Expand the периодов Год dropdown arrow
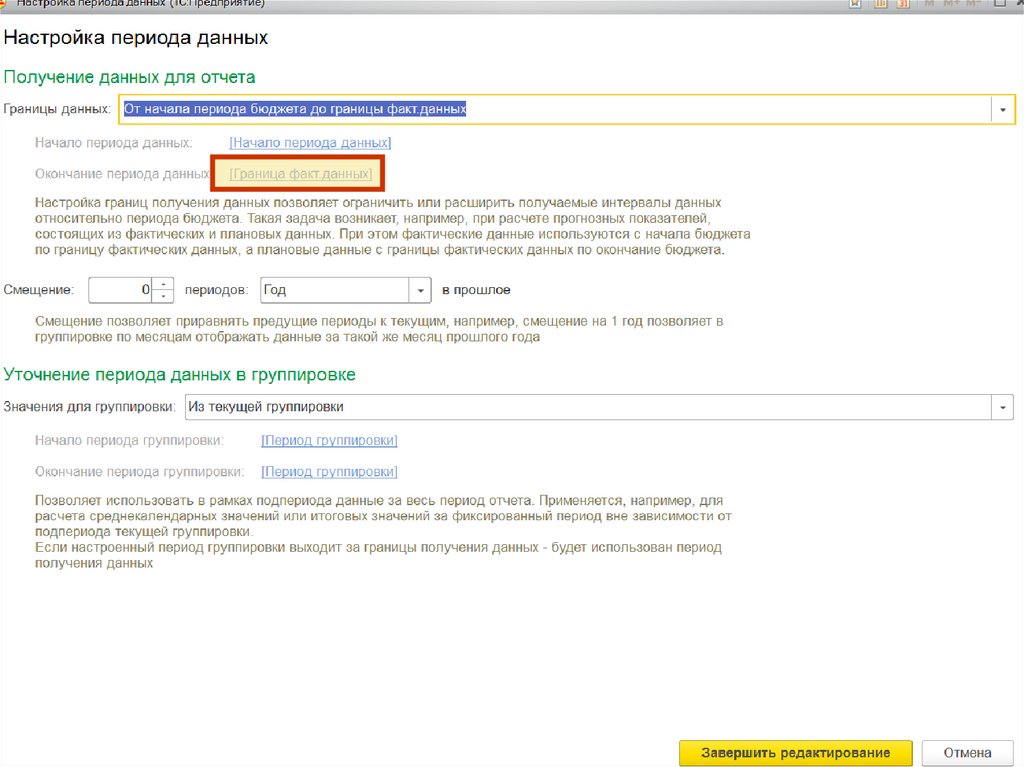This screenshot has width=1024, height=767. [421, 291]
